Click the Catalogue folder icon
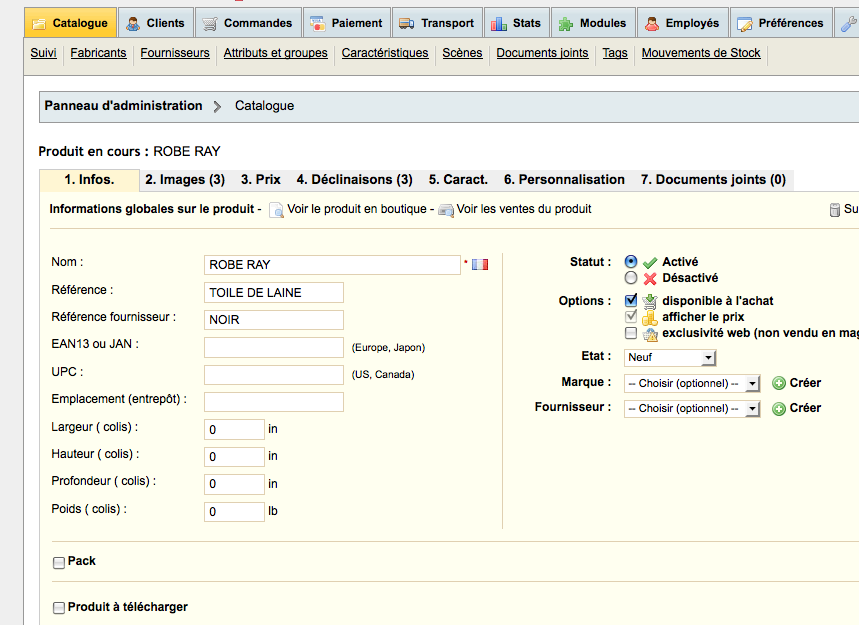 (39, 24)
